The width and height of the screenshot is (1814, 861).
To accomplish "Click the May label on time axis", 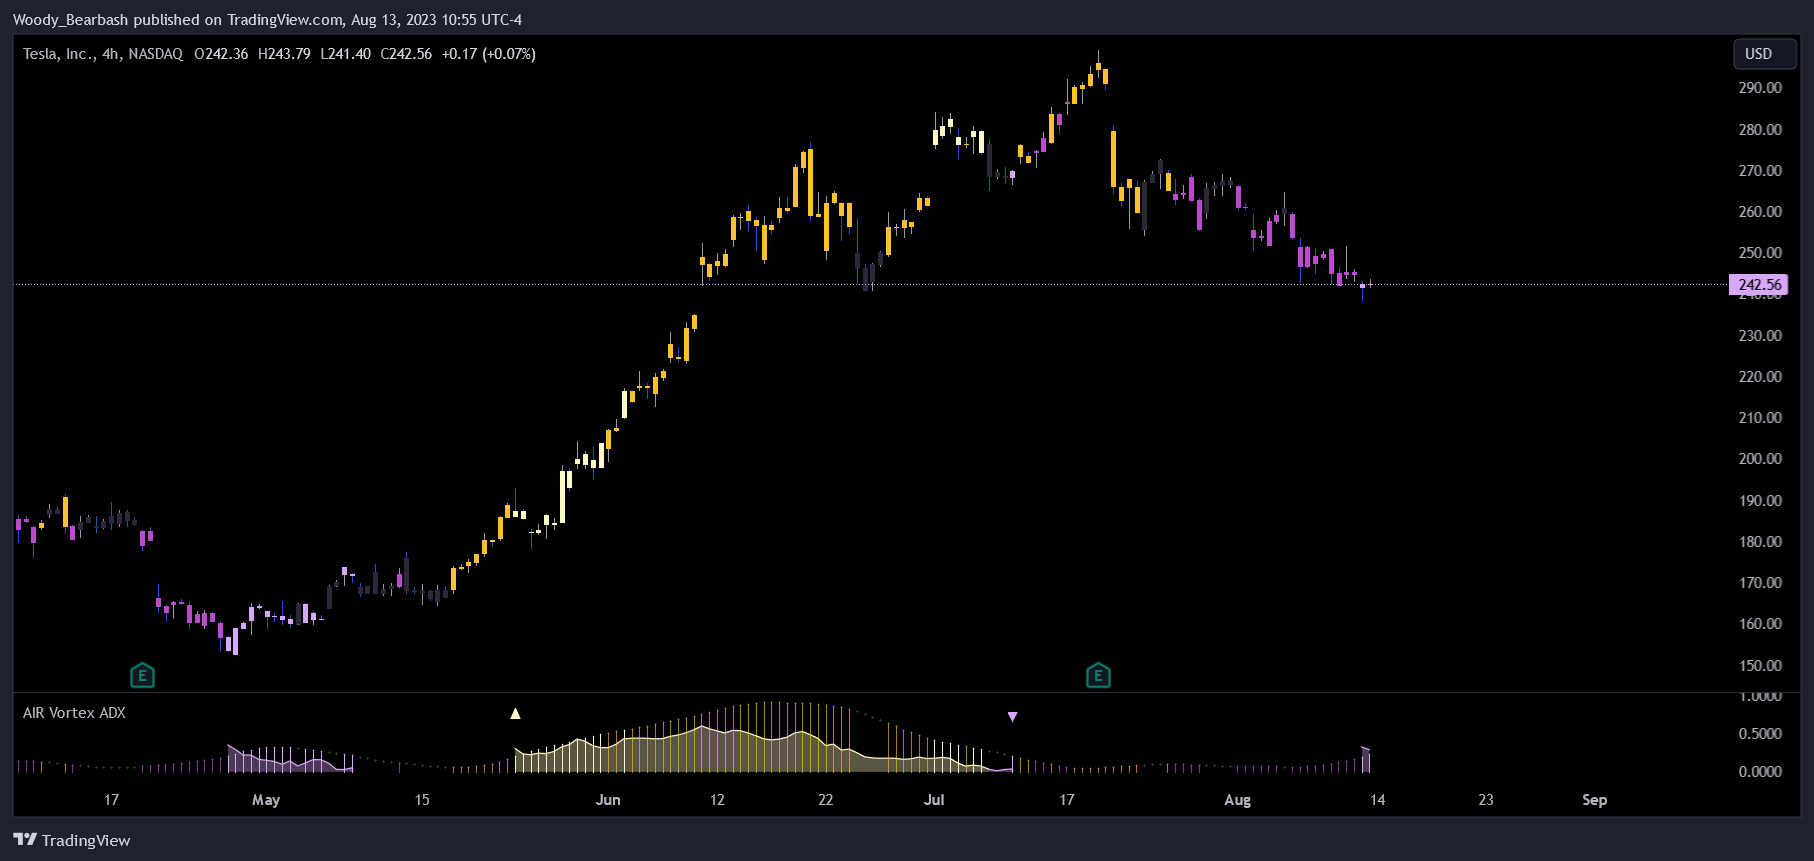I will click(x=266, y=800).
